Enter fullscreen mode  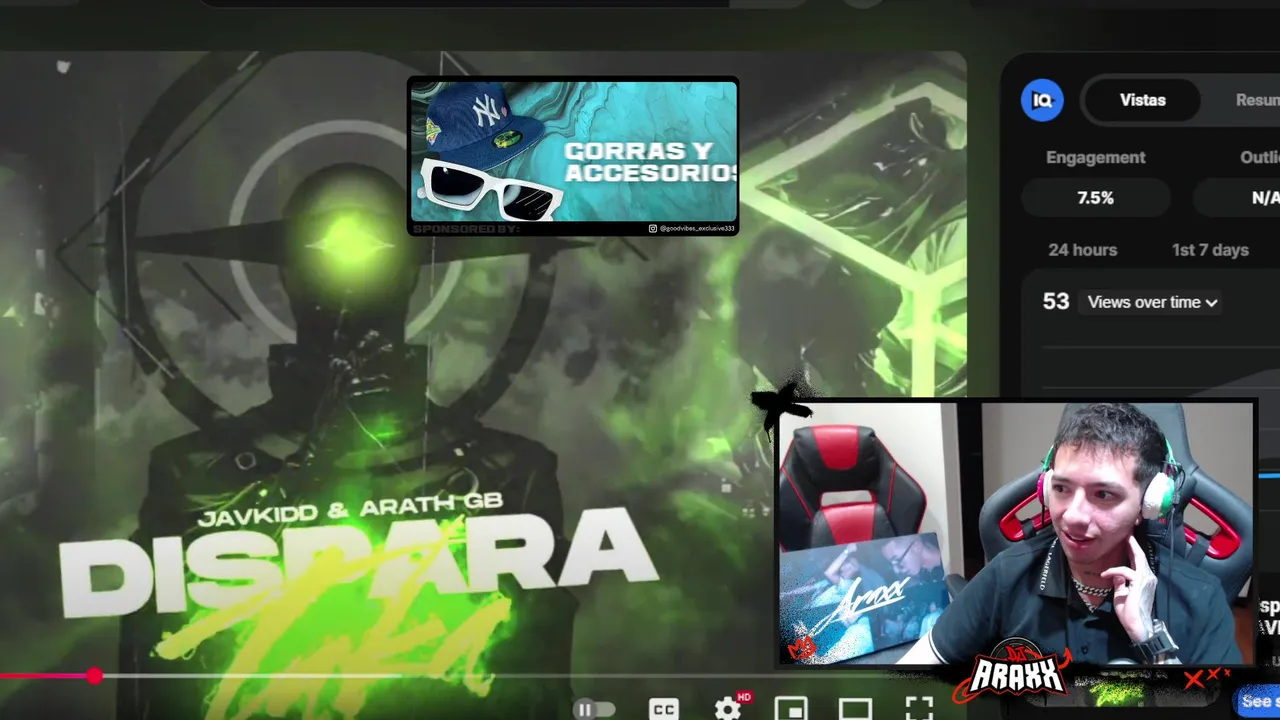point(919,708)
